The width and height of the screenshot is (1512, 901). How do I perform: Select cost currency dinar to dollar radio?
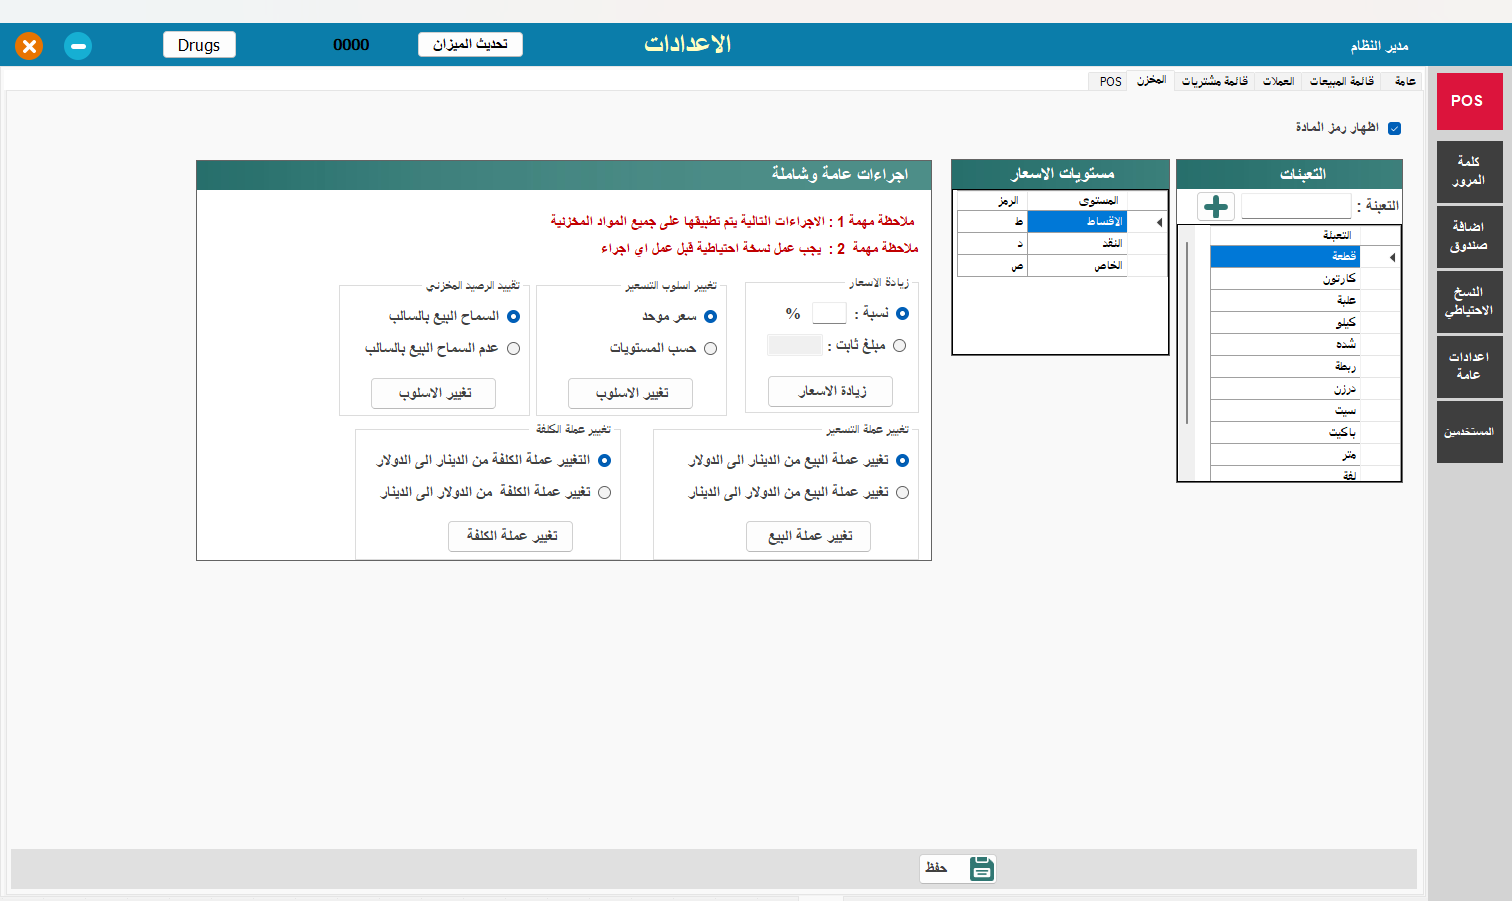[x=604, y=460]
